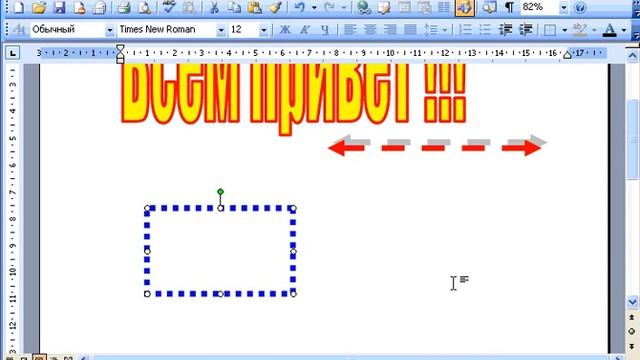Open a file with the folder icon
Image resolution: width=640 pixels, height=360 pixels.
coord(39,7)
